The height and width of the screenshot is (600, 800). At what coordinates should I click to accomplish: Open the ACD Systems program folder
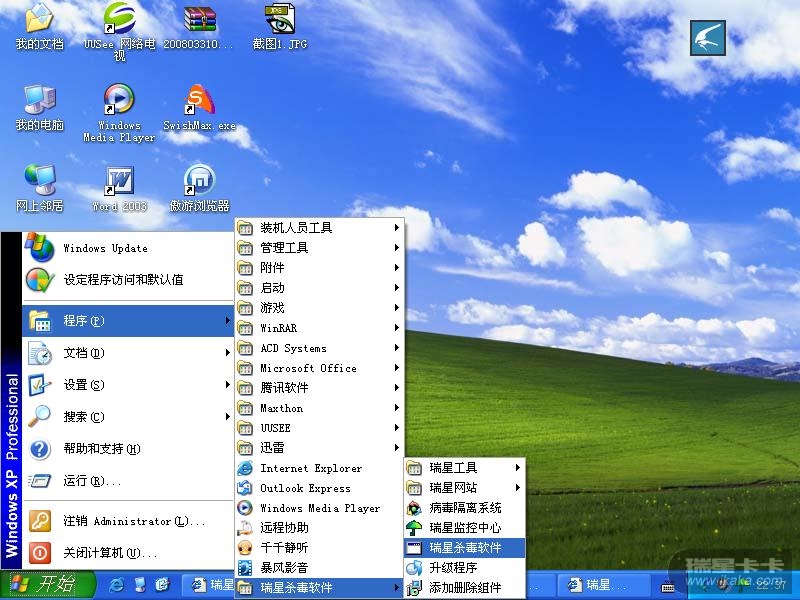[x=319, y=348]
